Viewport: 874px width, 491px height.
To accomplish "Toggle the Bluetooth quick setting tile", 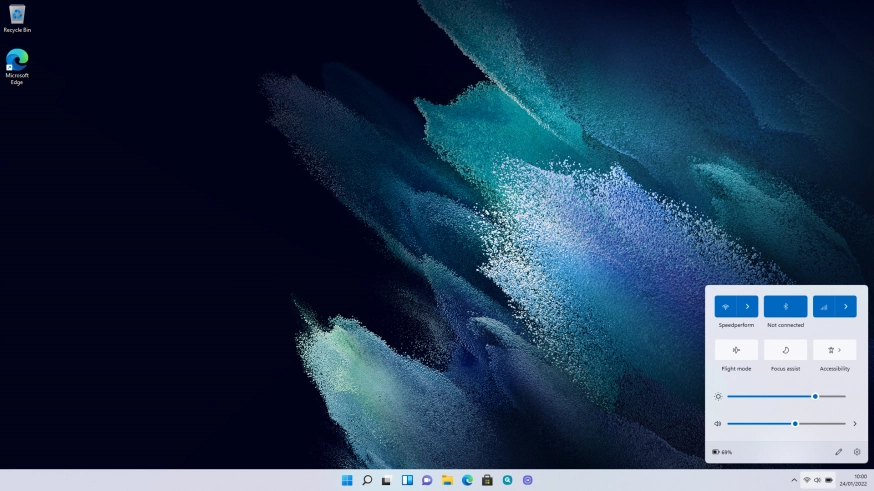I will (785, 307).
